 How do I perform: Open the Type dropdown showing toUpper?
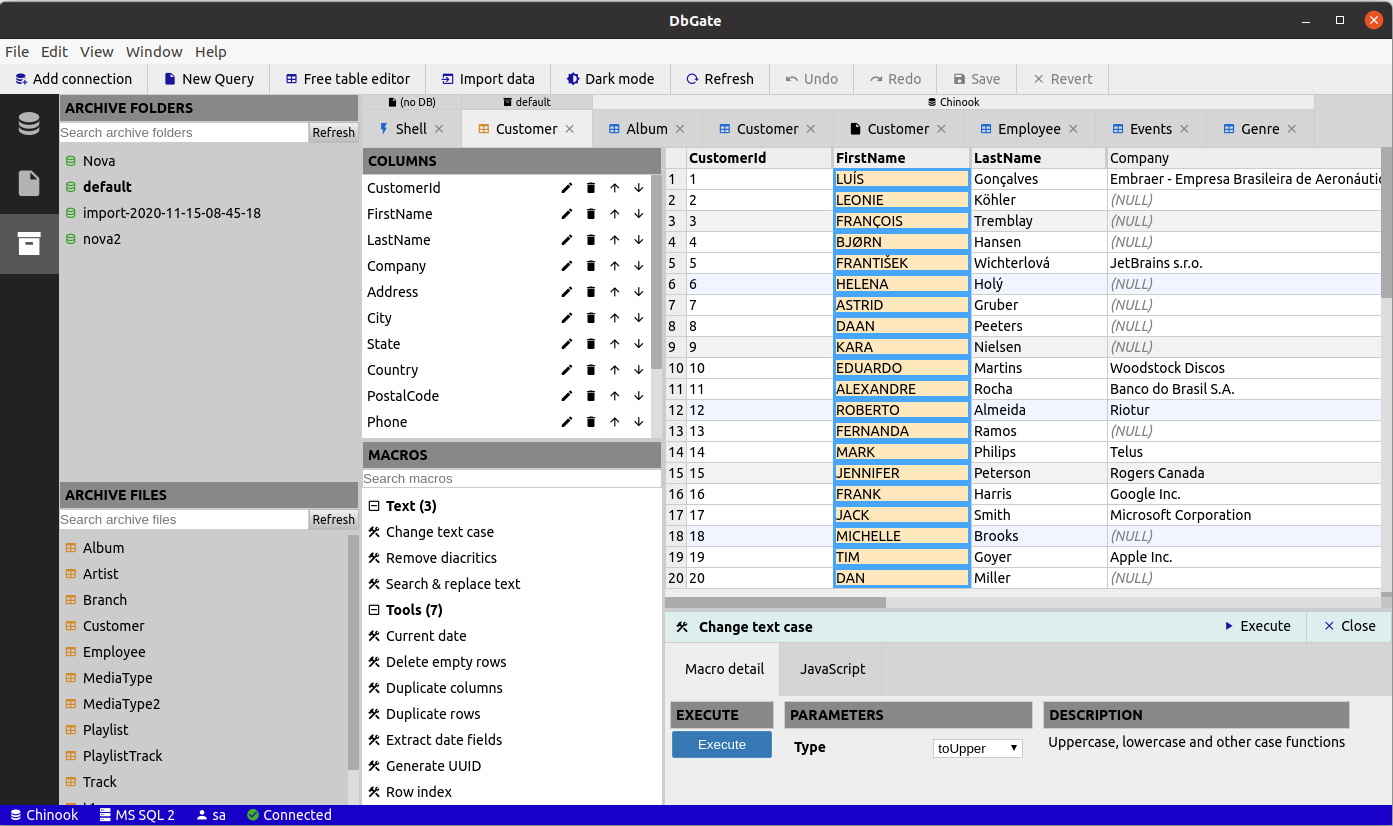point(977,748)
